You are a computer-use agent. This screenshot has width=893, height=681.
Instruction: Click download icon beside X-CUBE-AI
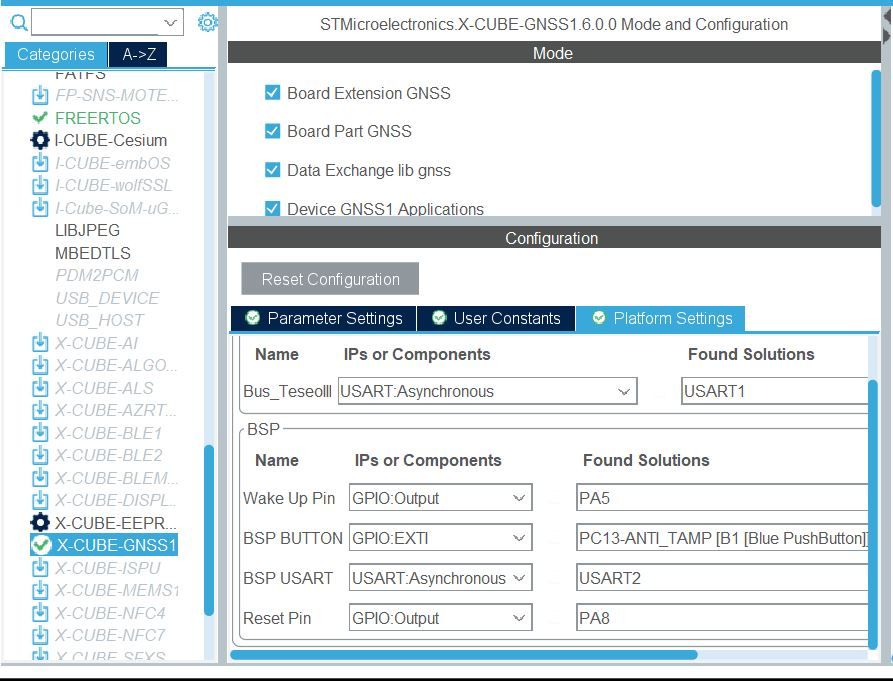coord(40,343)
